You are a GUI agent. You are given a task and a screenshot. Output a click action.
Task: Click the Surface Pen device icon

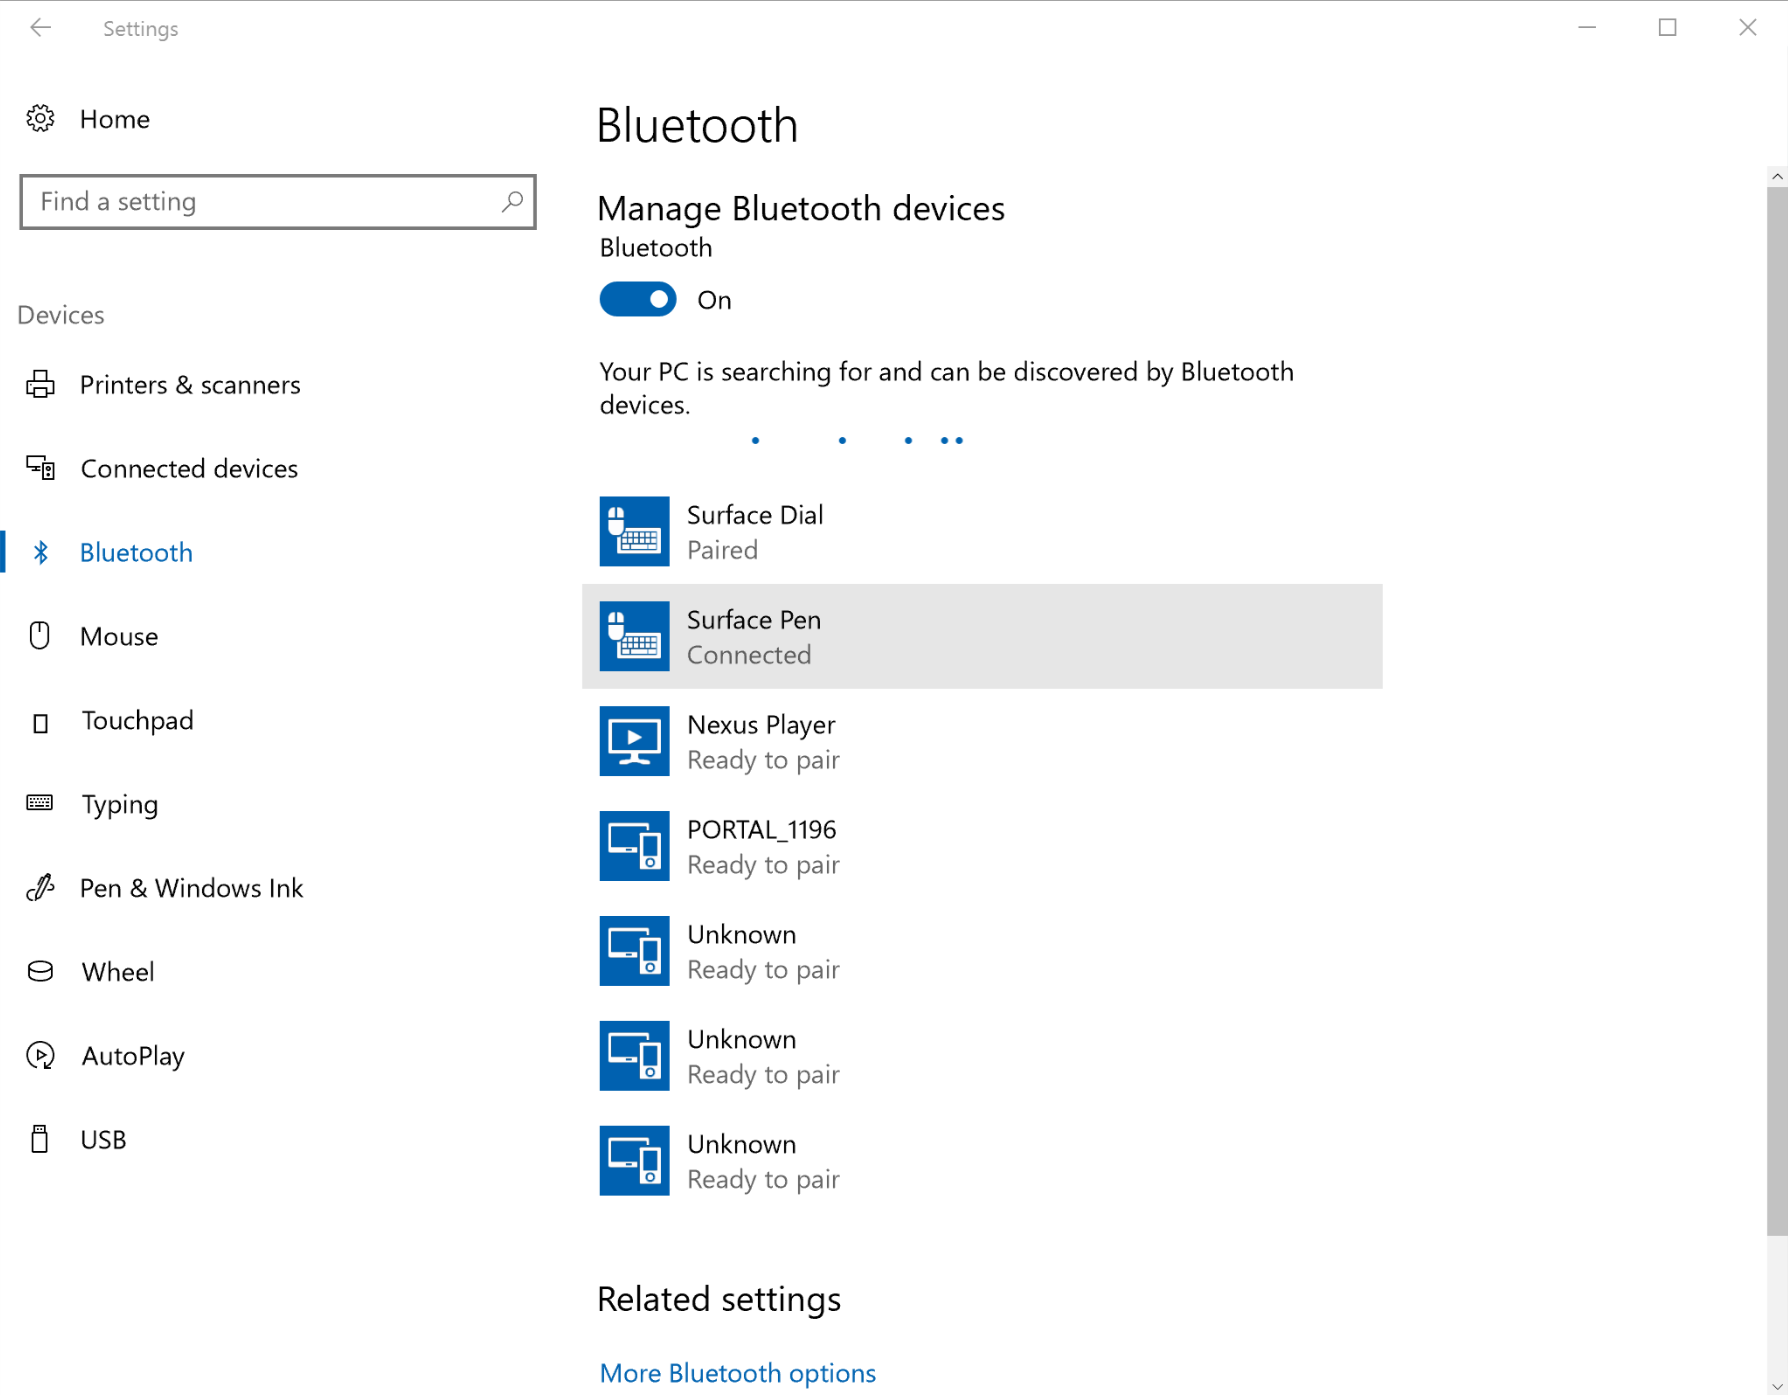point(634,636)
